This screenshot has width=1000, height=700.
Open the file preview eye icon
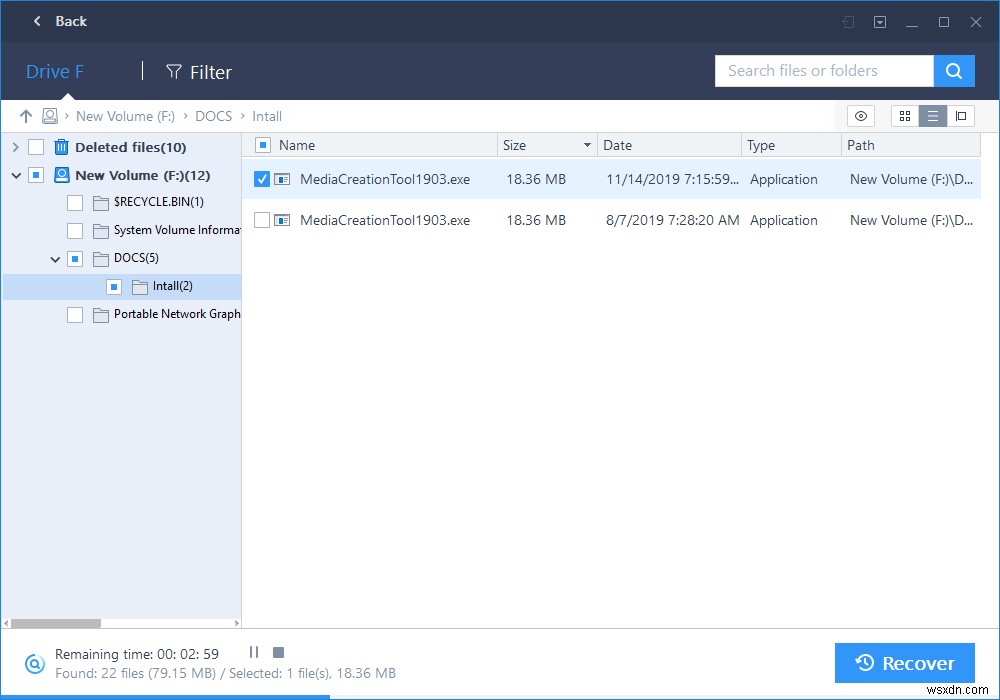click(860, 116)
